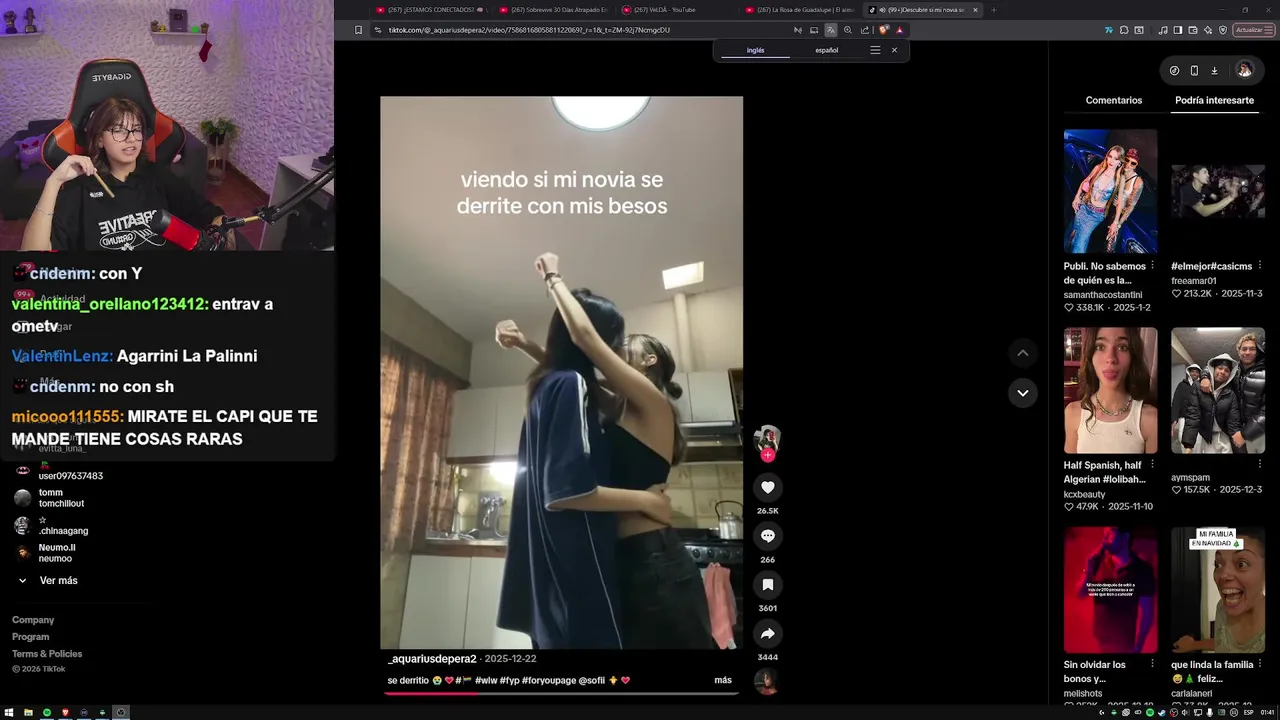Open the aymspam group photo thumbnail
1280x720 pixels.
1218,390
